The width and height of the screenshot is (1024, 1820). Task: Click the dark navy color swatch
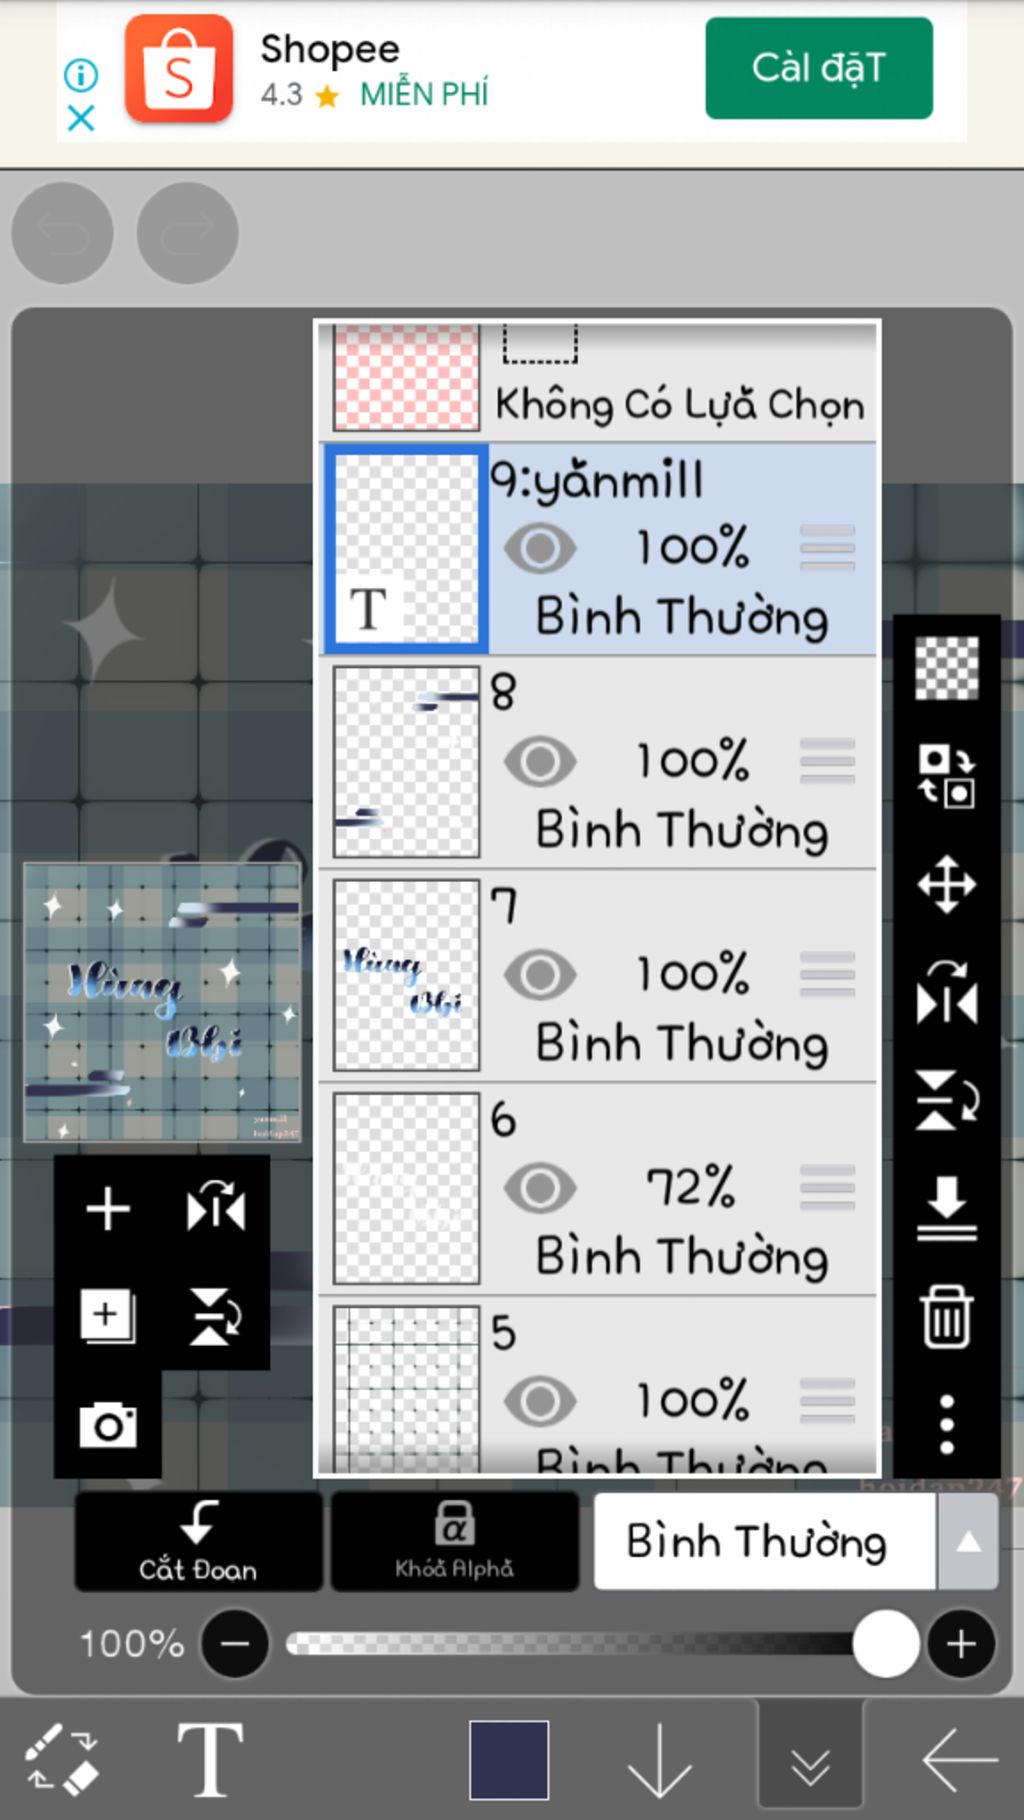509,1760
